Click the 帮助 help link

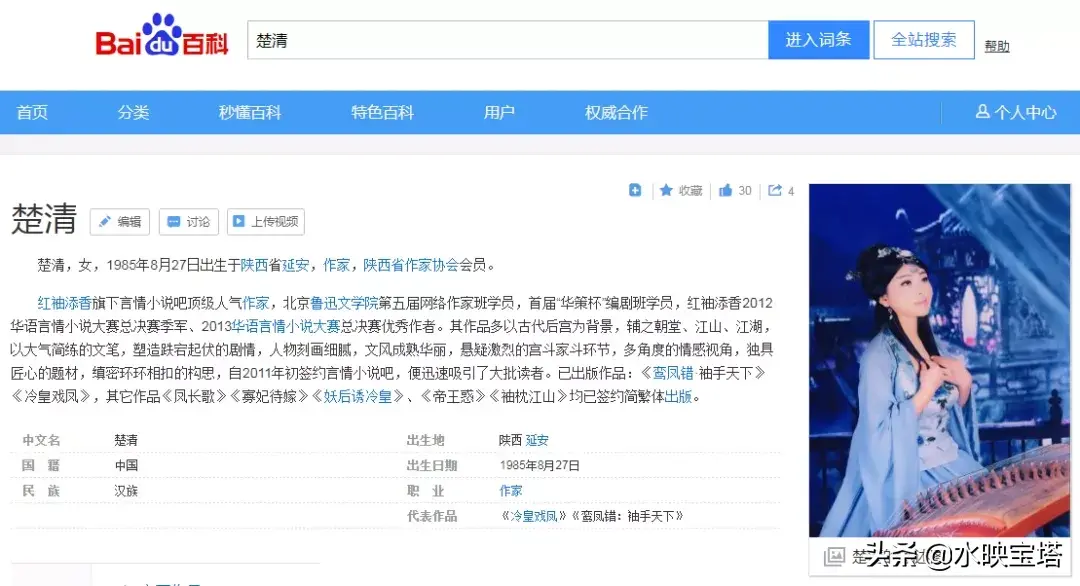point(997,46)
